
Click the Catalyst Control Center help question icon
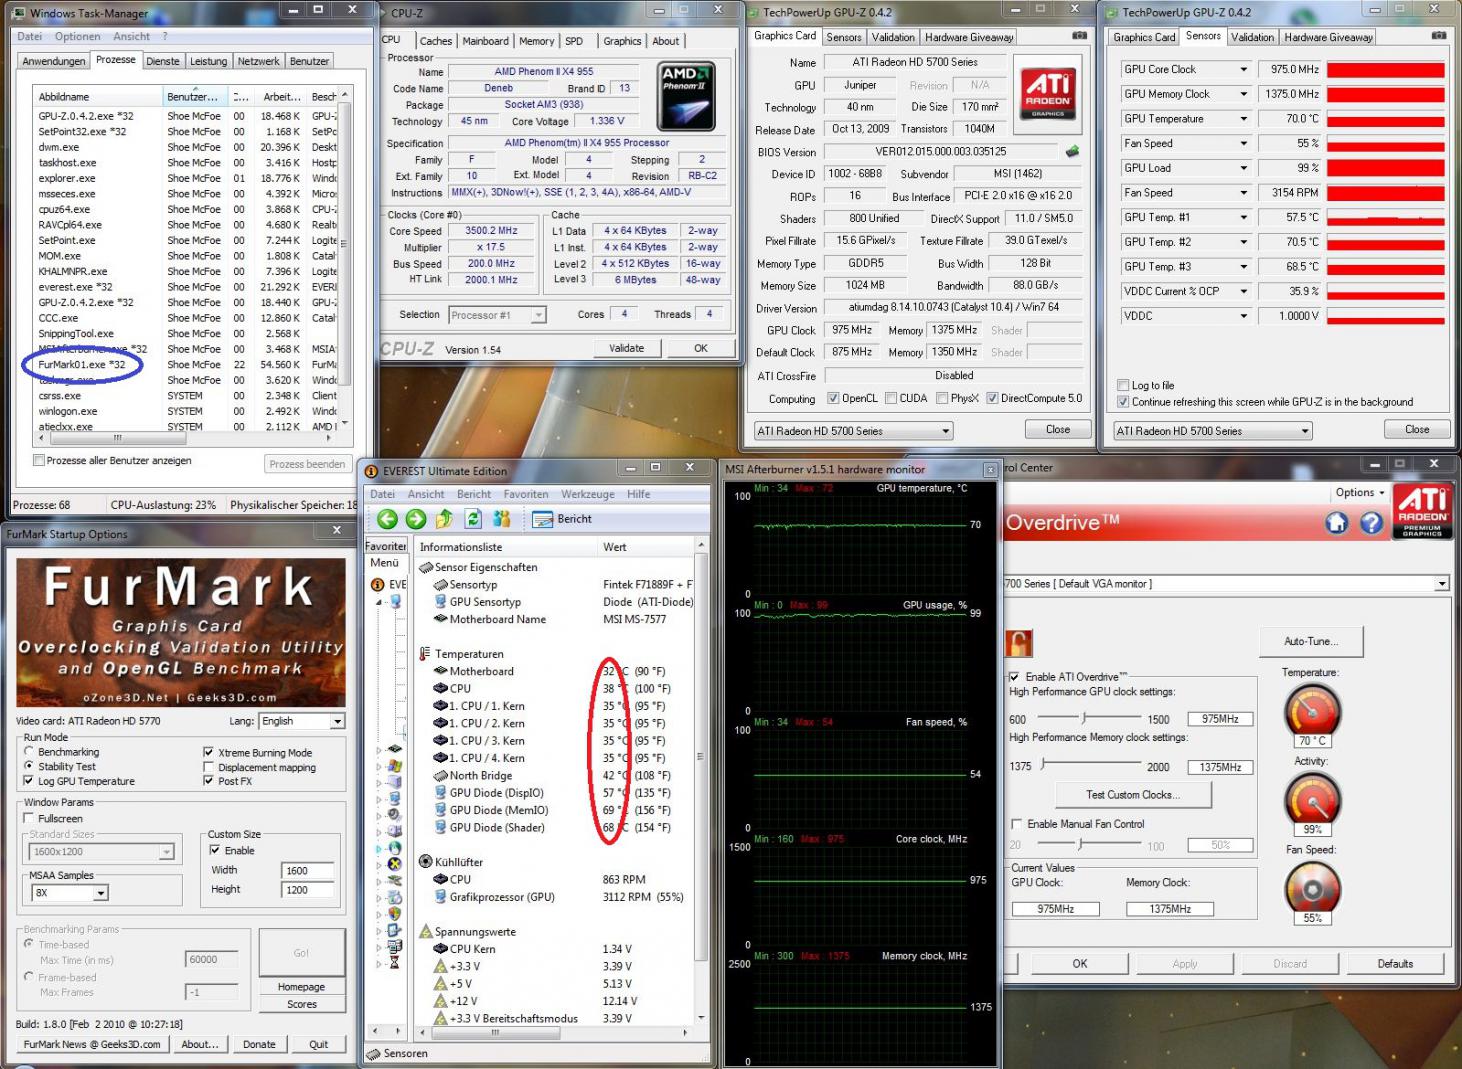[x=1371, y=522]
